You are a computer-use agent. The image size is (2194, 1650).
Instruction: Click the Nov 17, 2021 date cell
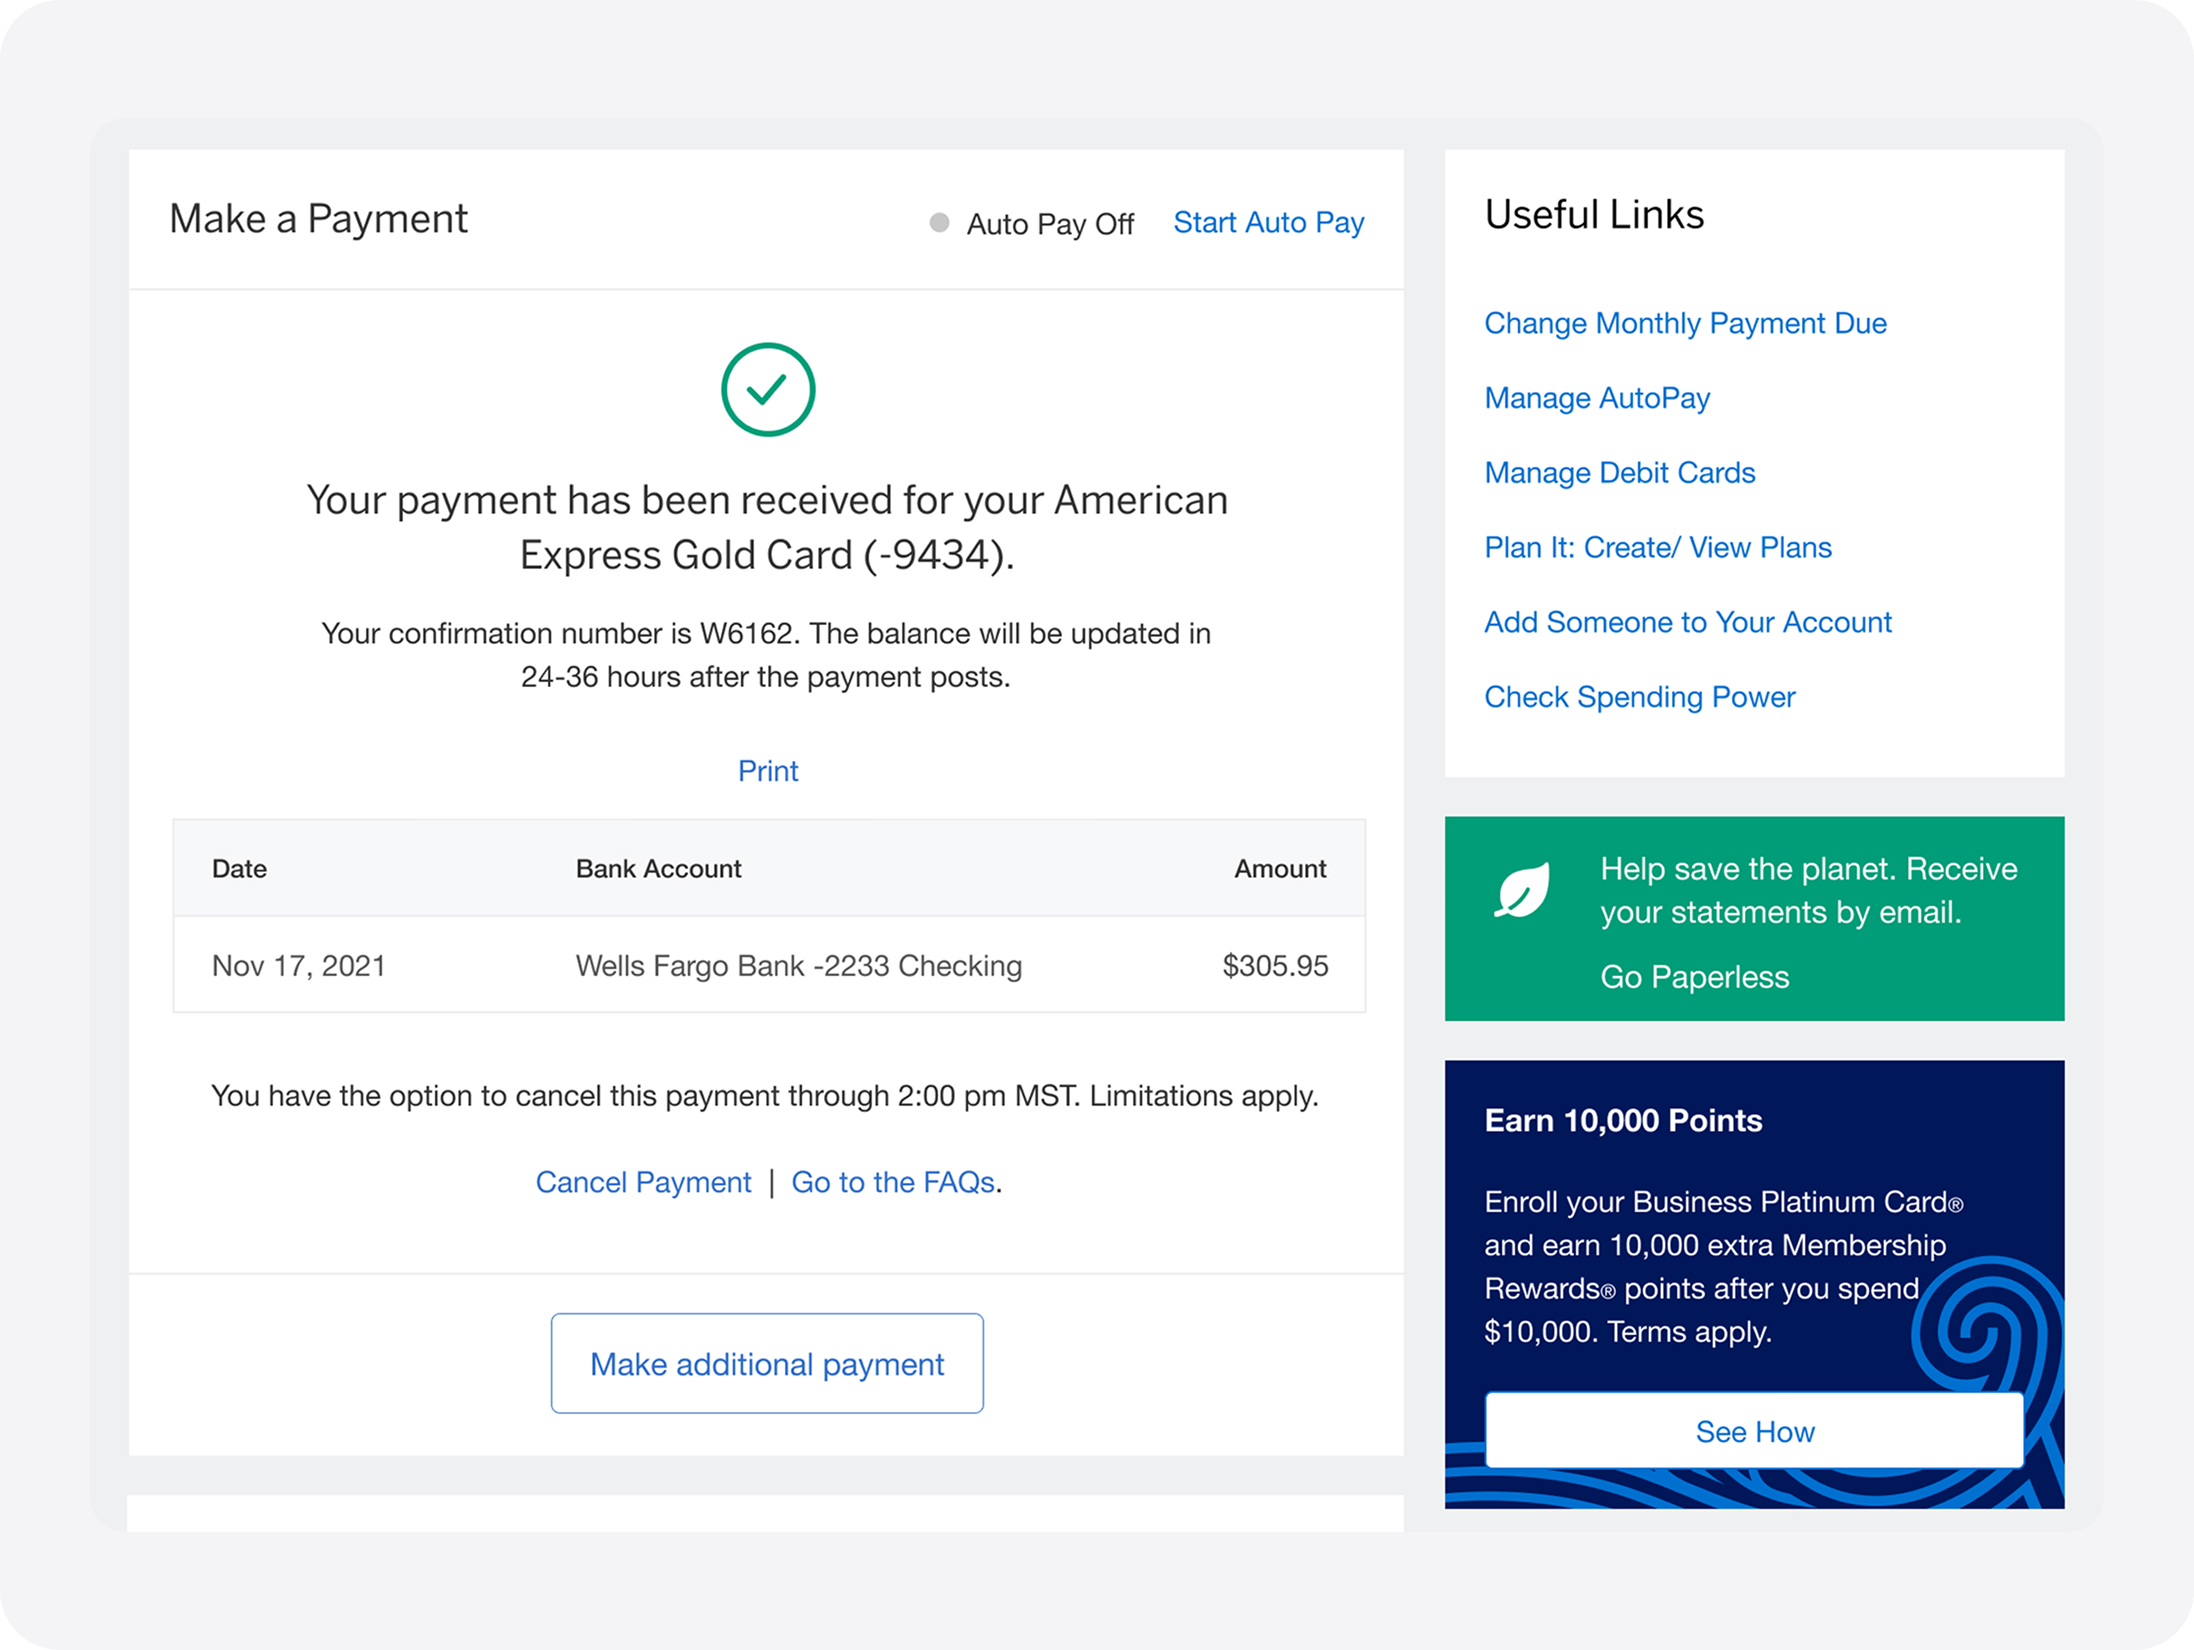pos(298,966)
